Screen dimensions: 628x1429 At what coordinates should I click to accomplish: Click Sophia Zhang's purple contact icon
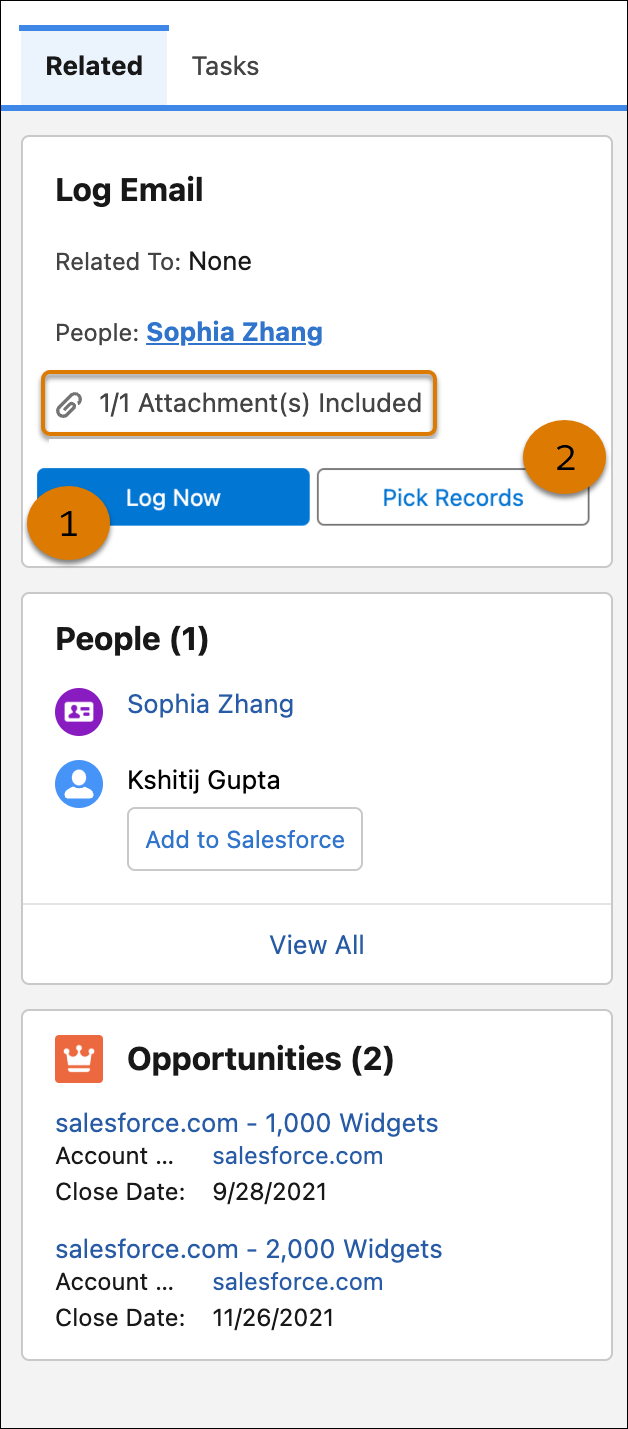(79, 711)
